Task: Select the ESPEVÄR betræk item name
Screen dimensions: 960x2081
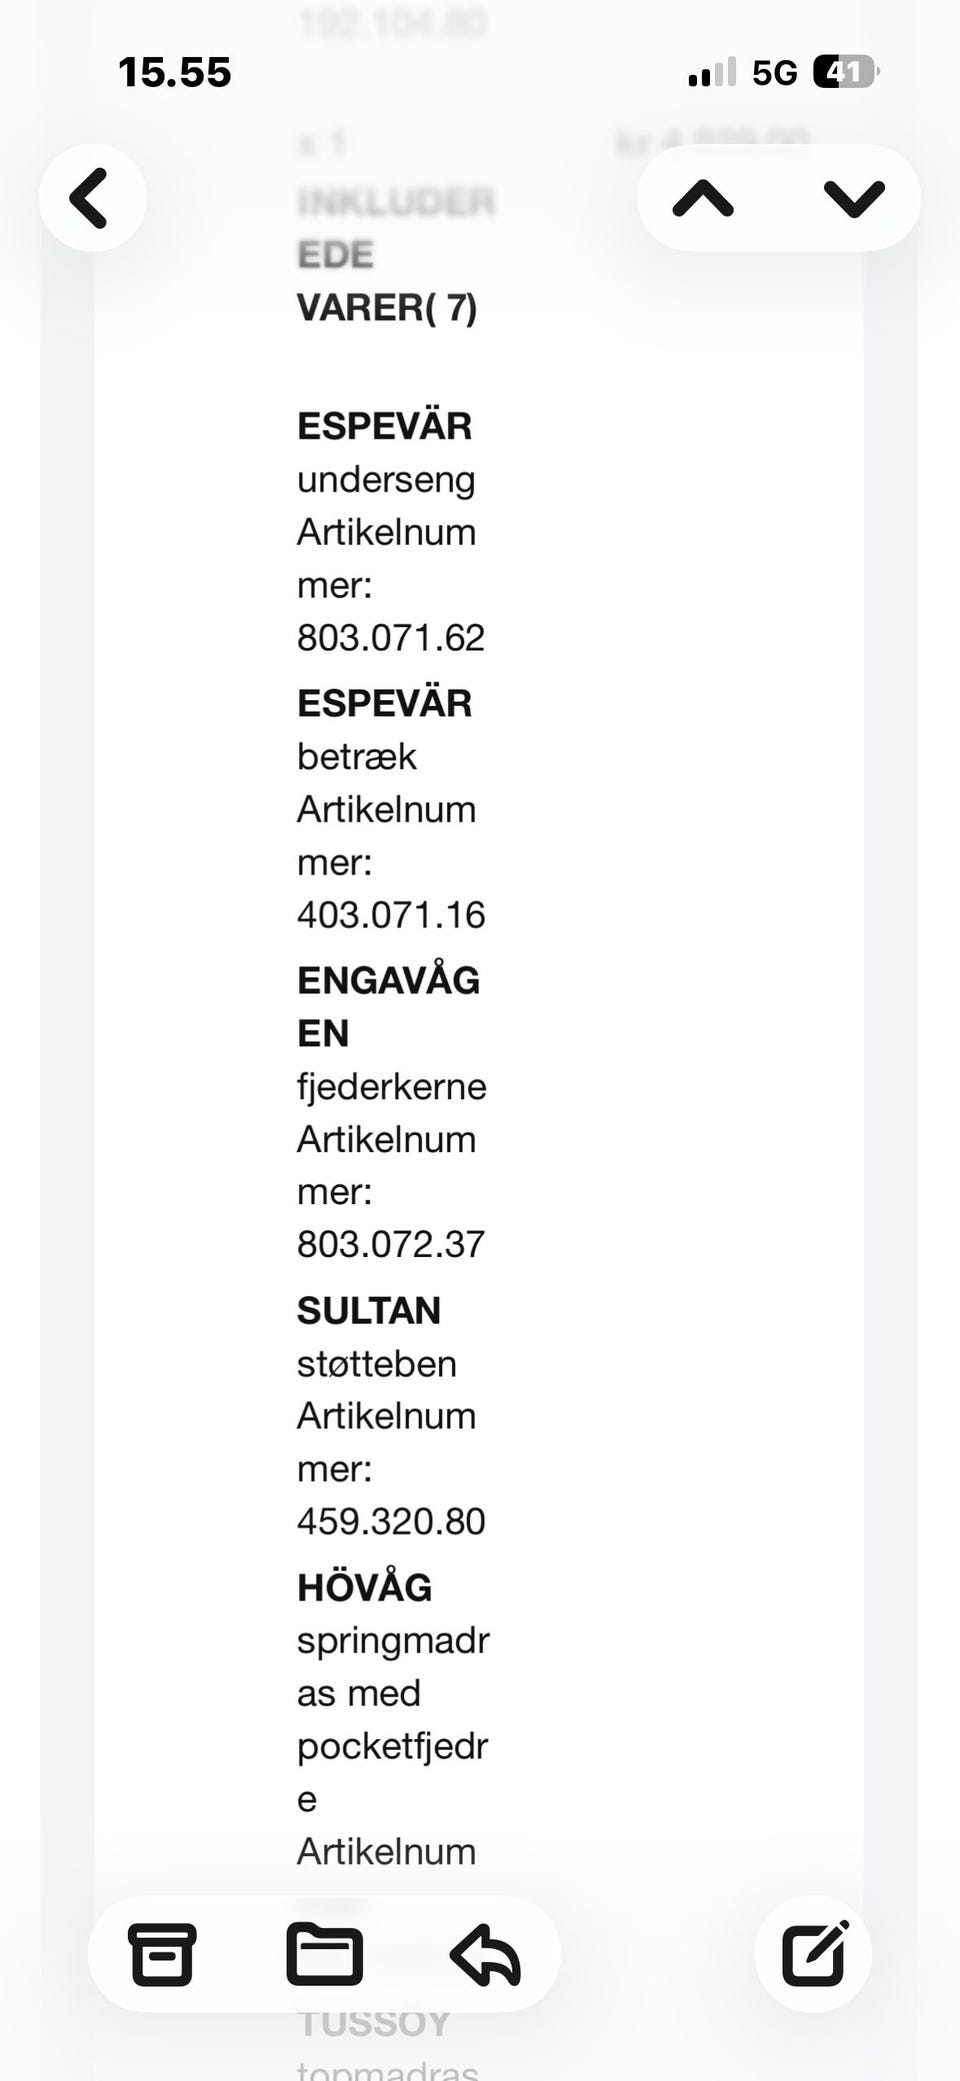Action: click(385, 704)
